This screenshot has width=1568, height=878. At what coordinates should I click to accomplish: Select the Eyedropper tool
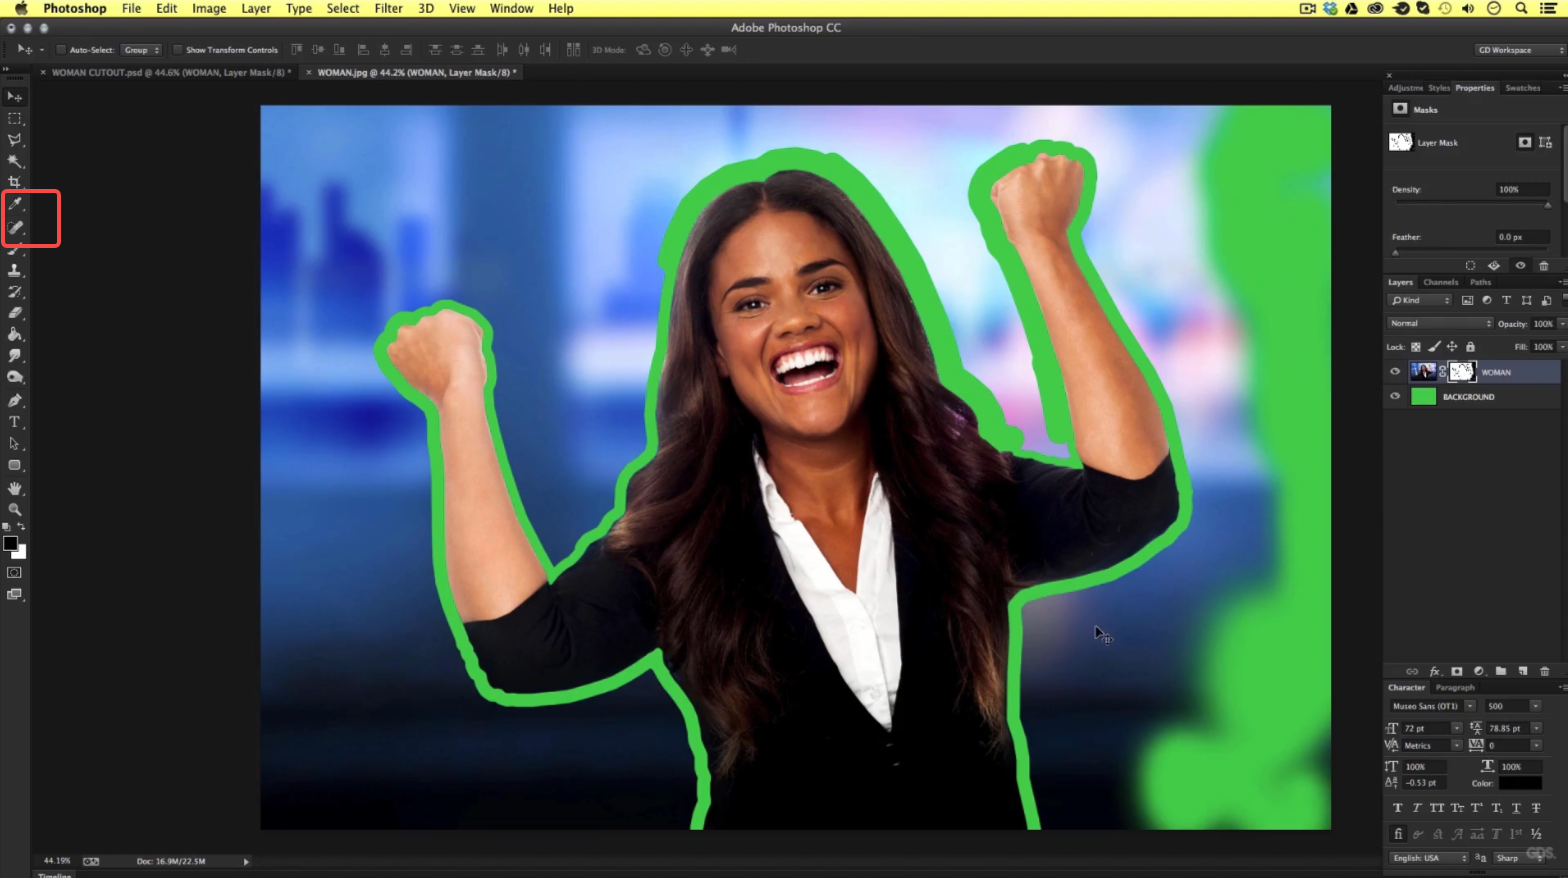tap(15, 204)
